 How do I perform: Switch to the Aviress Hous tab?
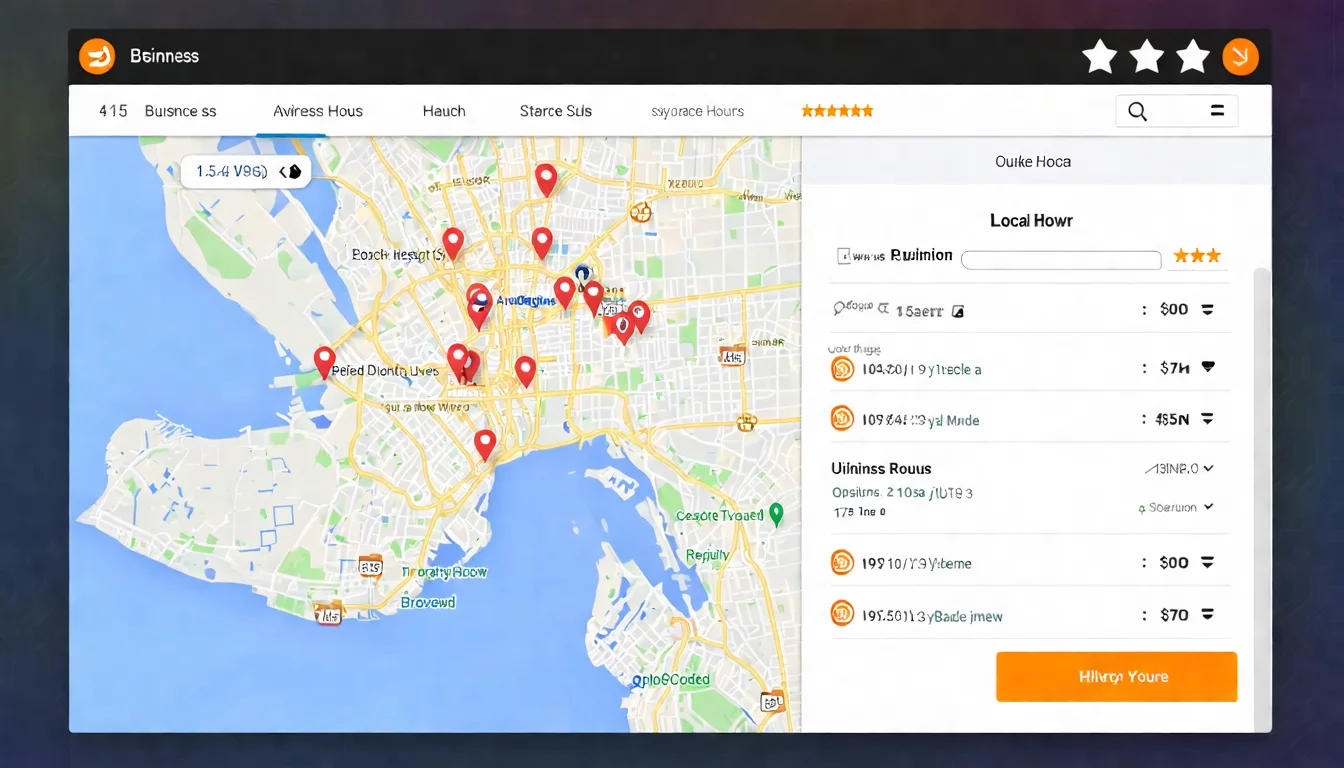[x=318, y=111]
